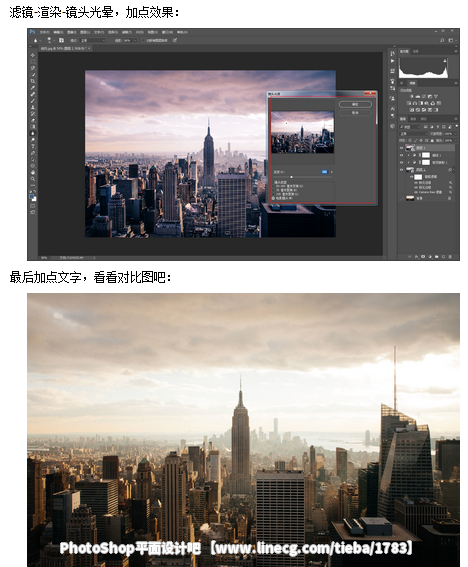Switch to the Paths tab
The image size is (468, 567).
click(x=424, y=119)
